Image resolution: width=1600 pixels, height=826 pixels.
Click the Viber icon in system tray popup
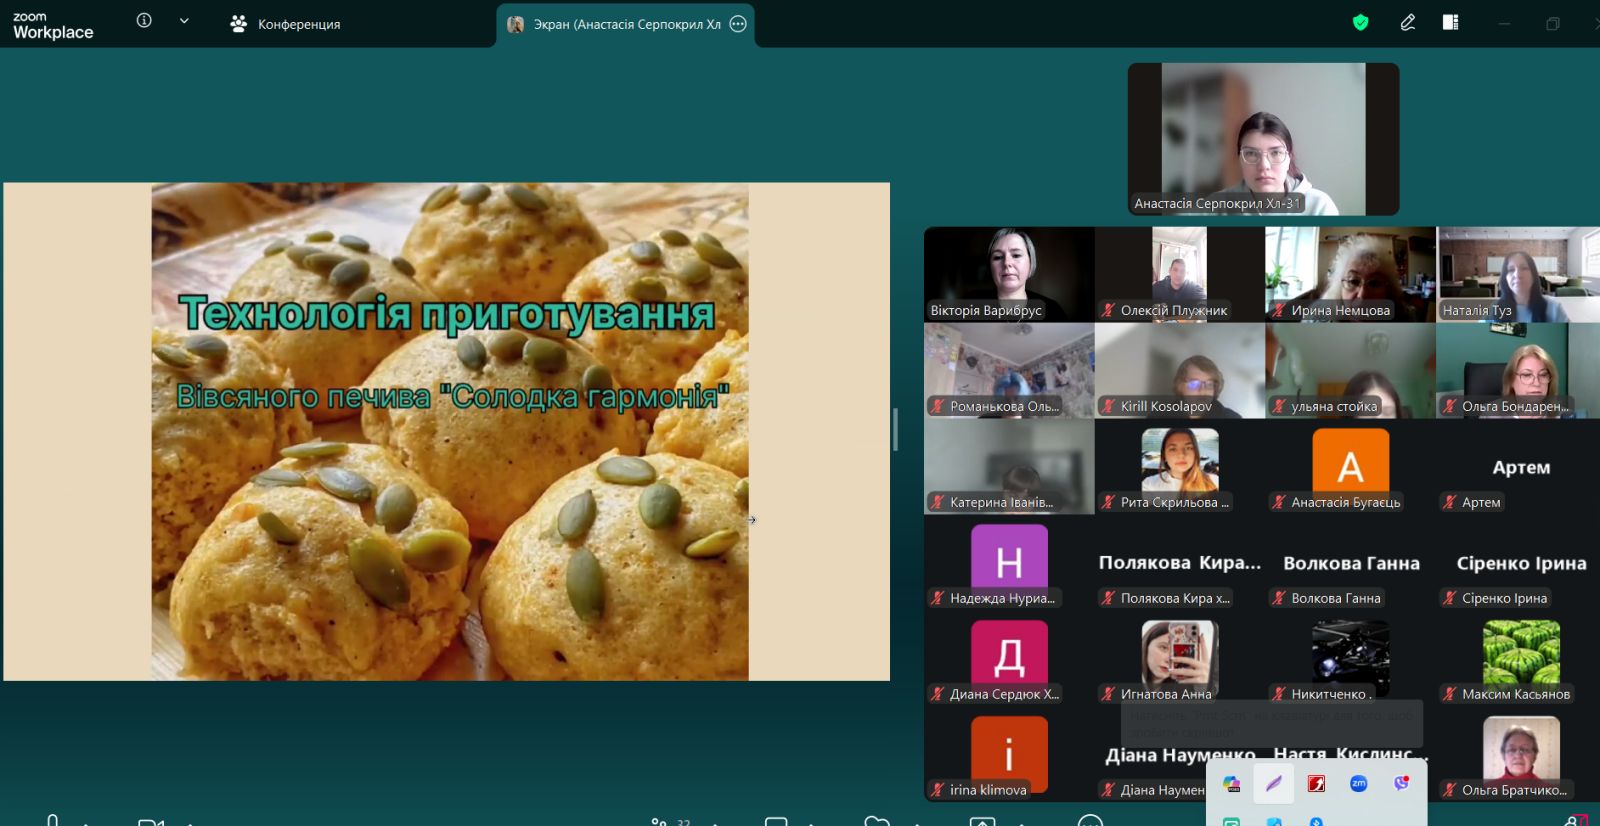1401,784
